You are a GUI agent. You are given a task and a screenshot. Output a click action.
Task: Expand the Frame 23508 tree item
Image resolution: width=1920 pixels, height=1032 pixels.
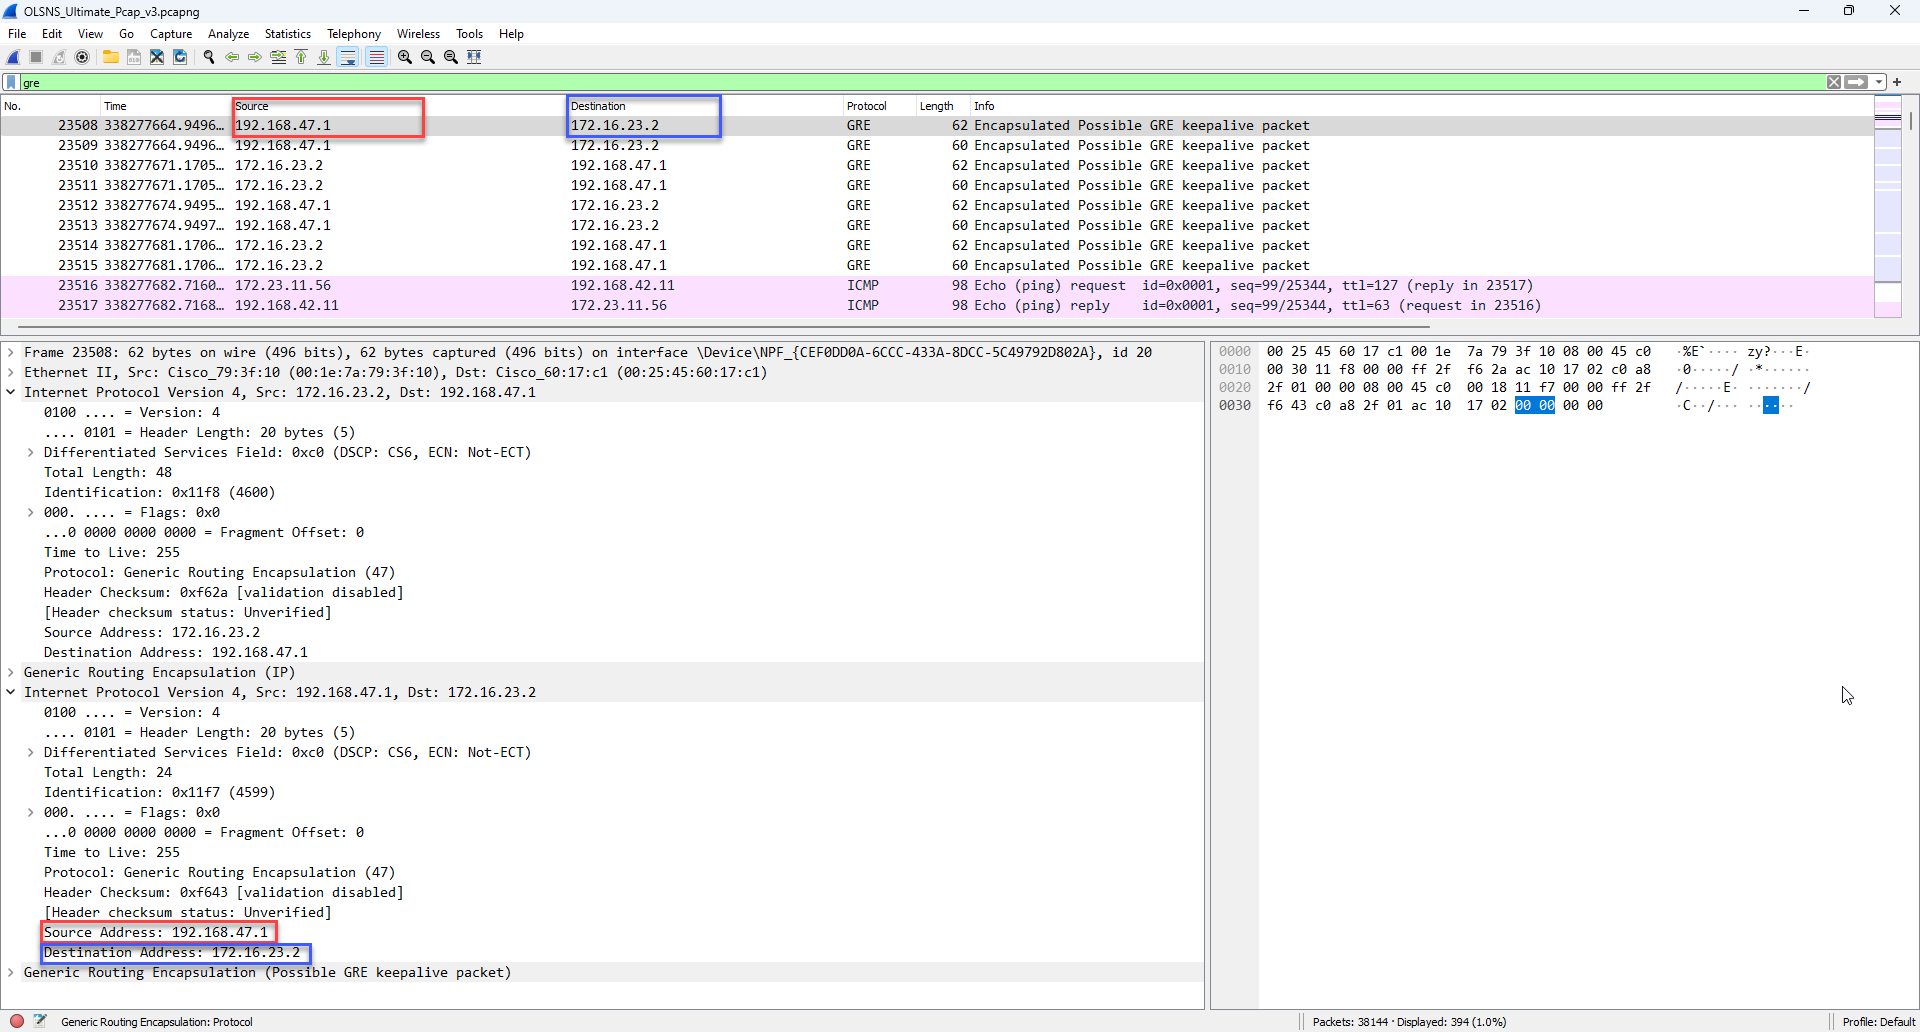[x=11, y=352]
